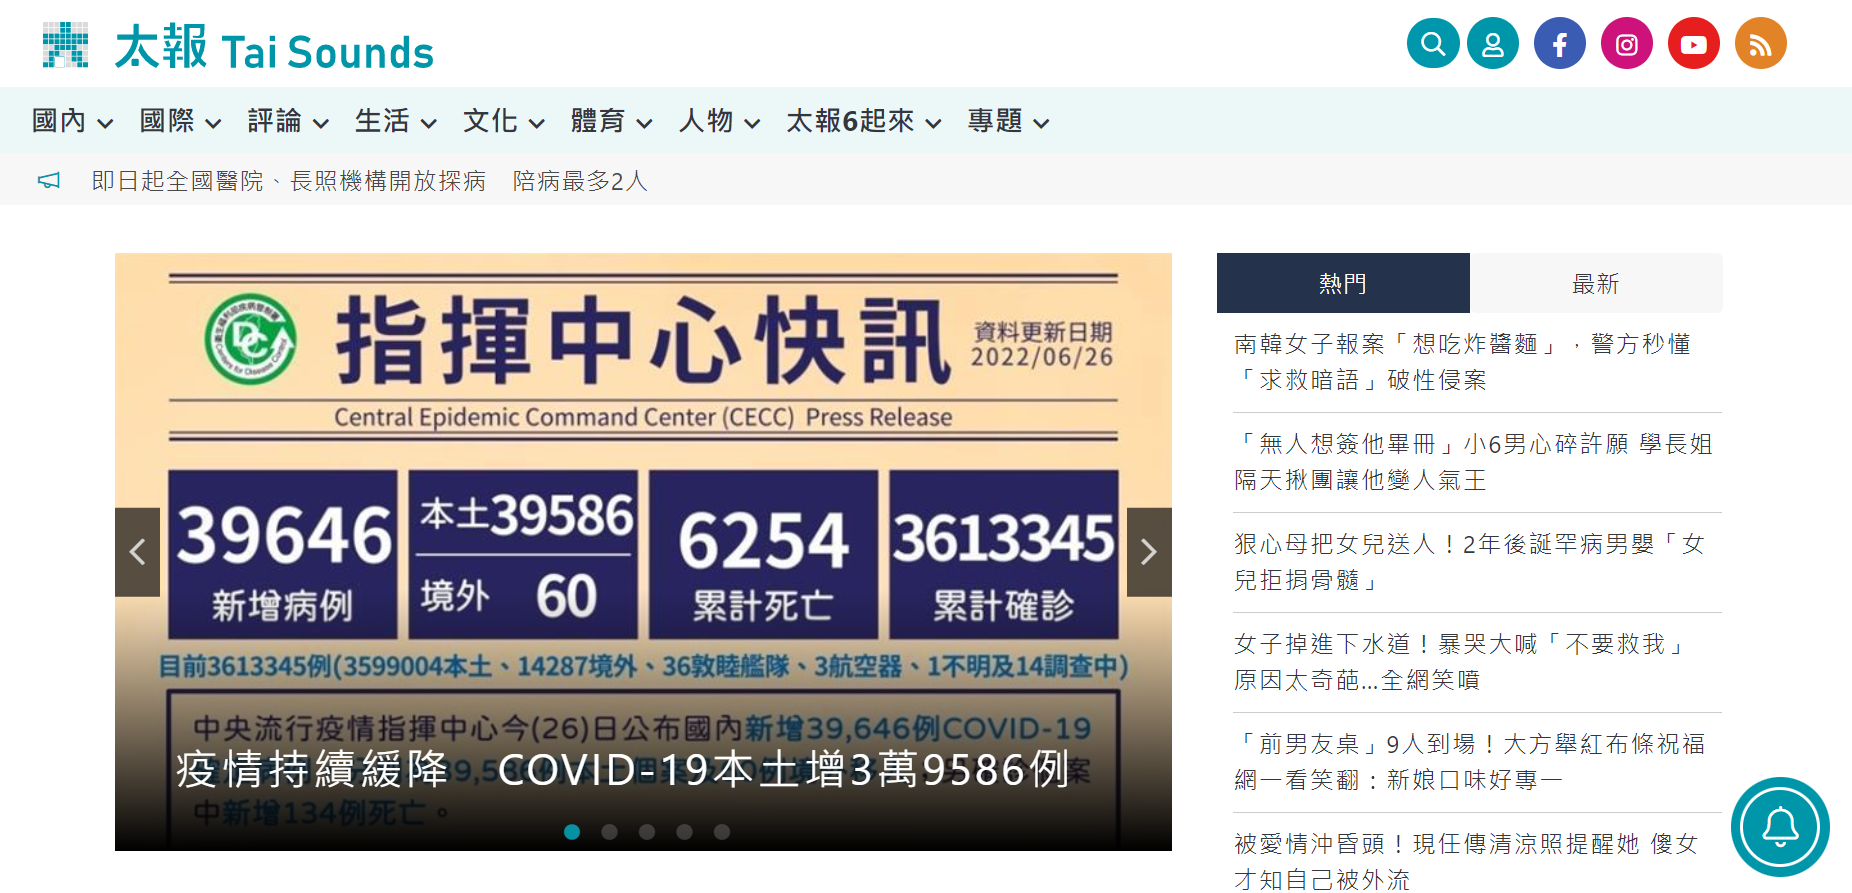
Task: Switch to the 熱門 tab
Action: tap(1343, 283)
